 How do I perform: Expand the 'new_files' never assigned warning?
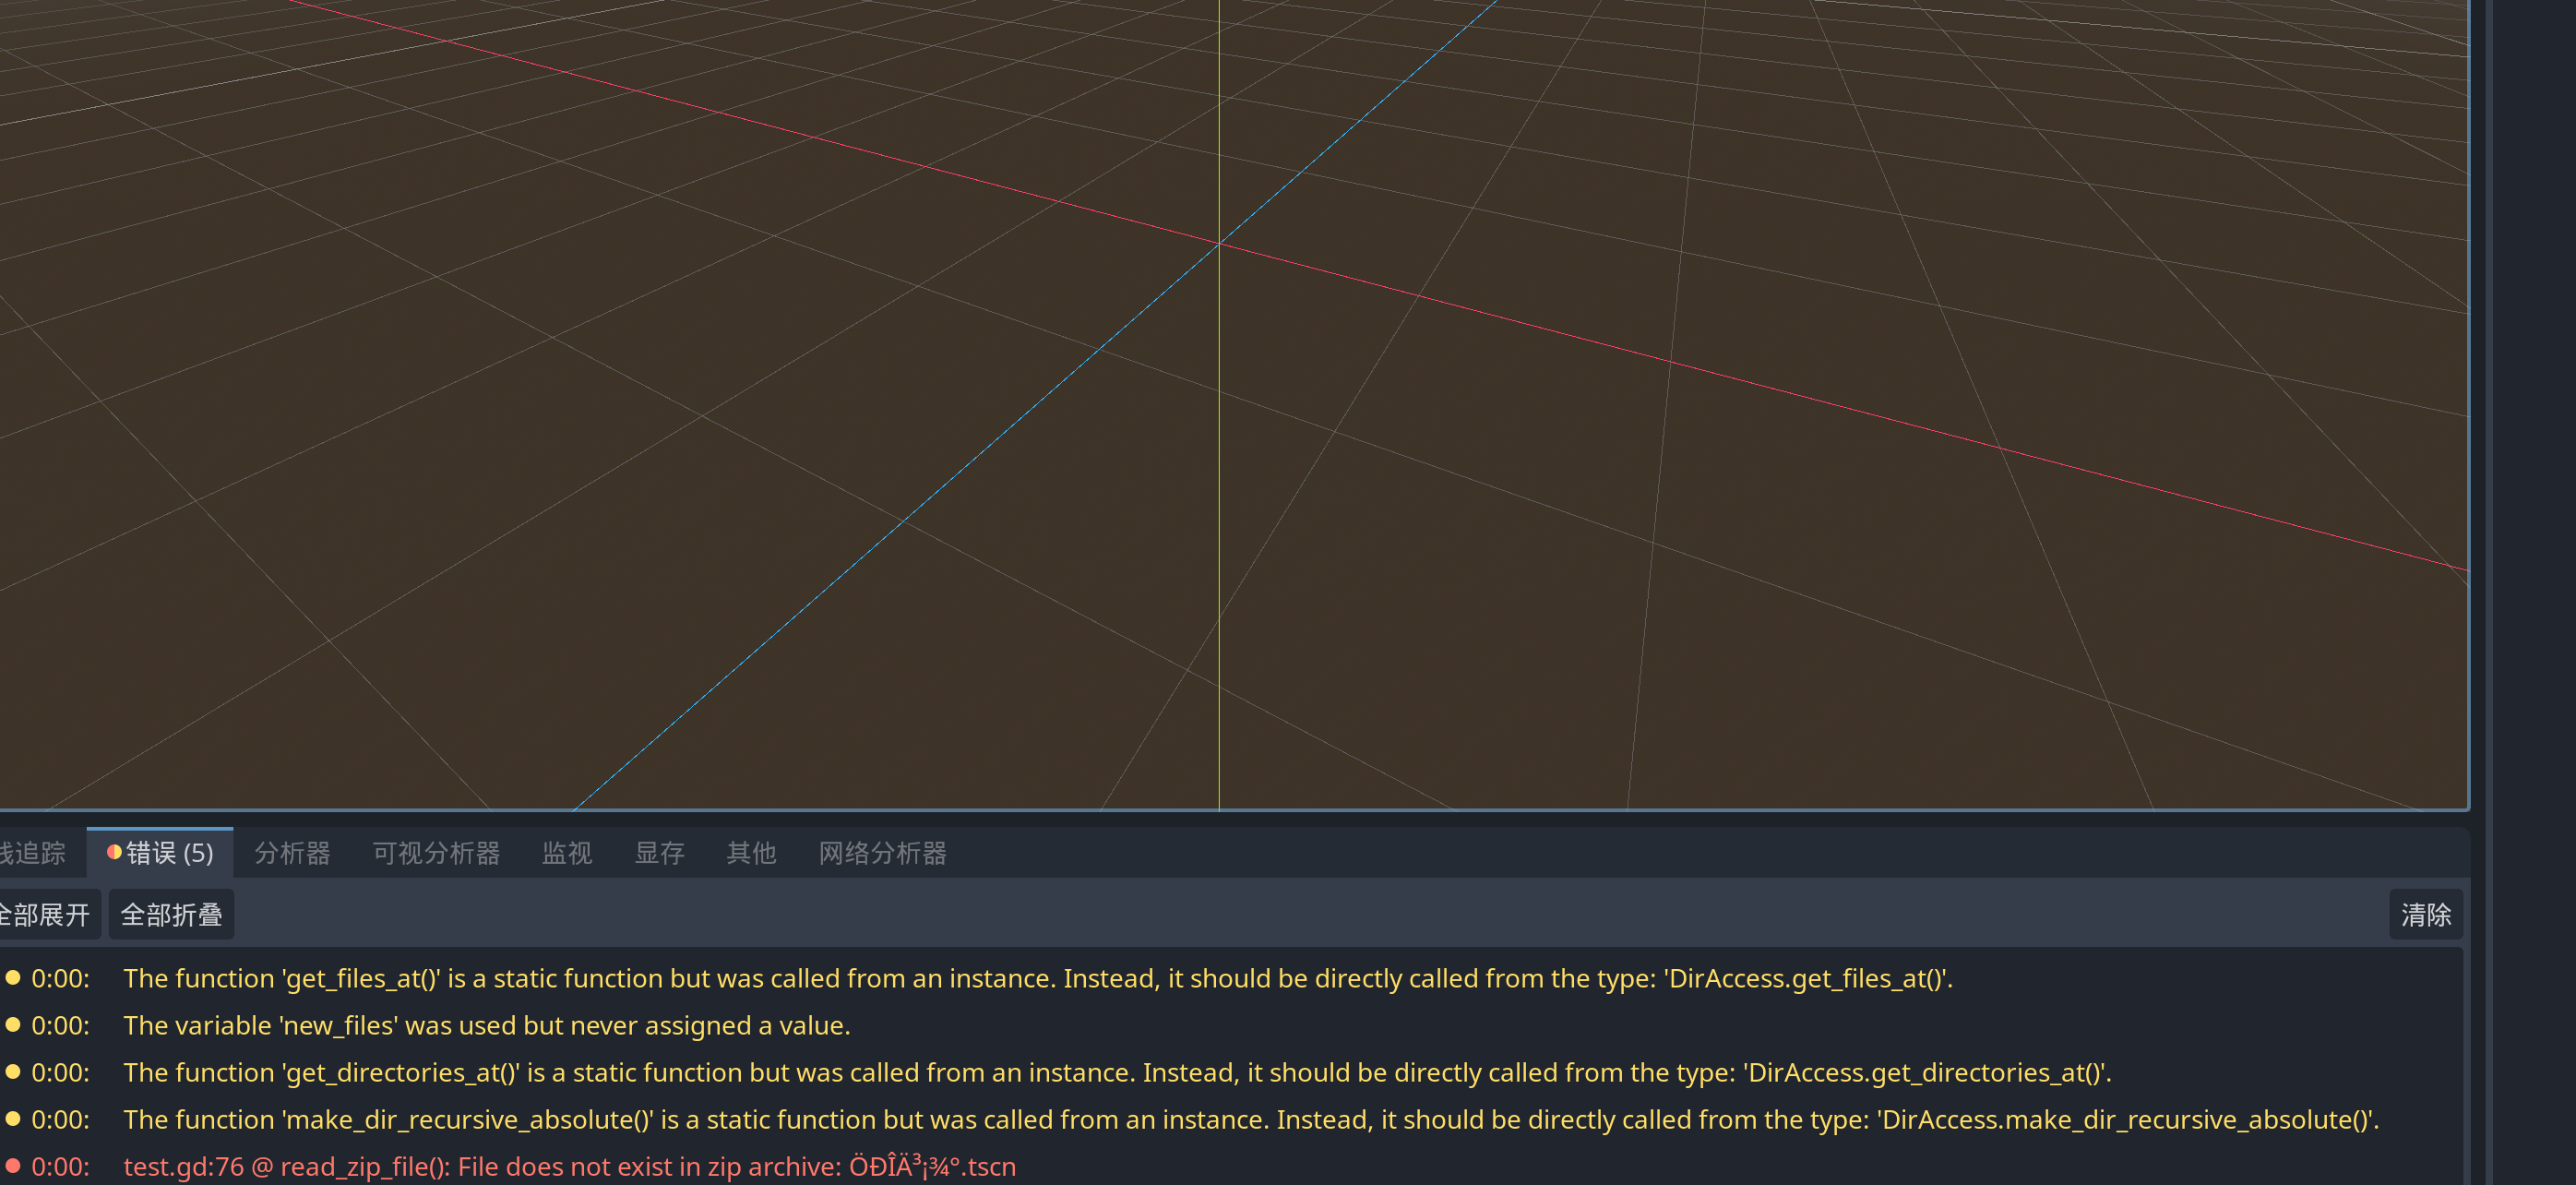487,1025
